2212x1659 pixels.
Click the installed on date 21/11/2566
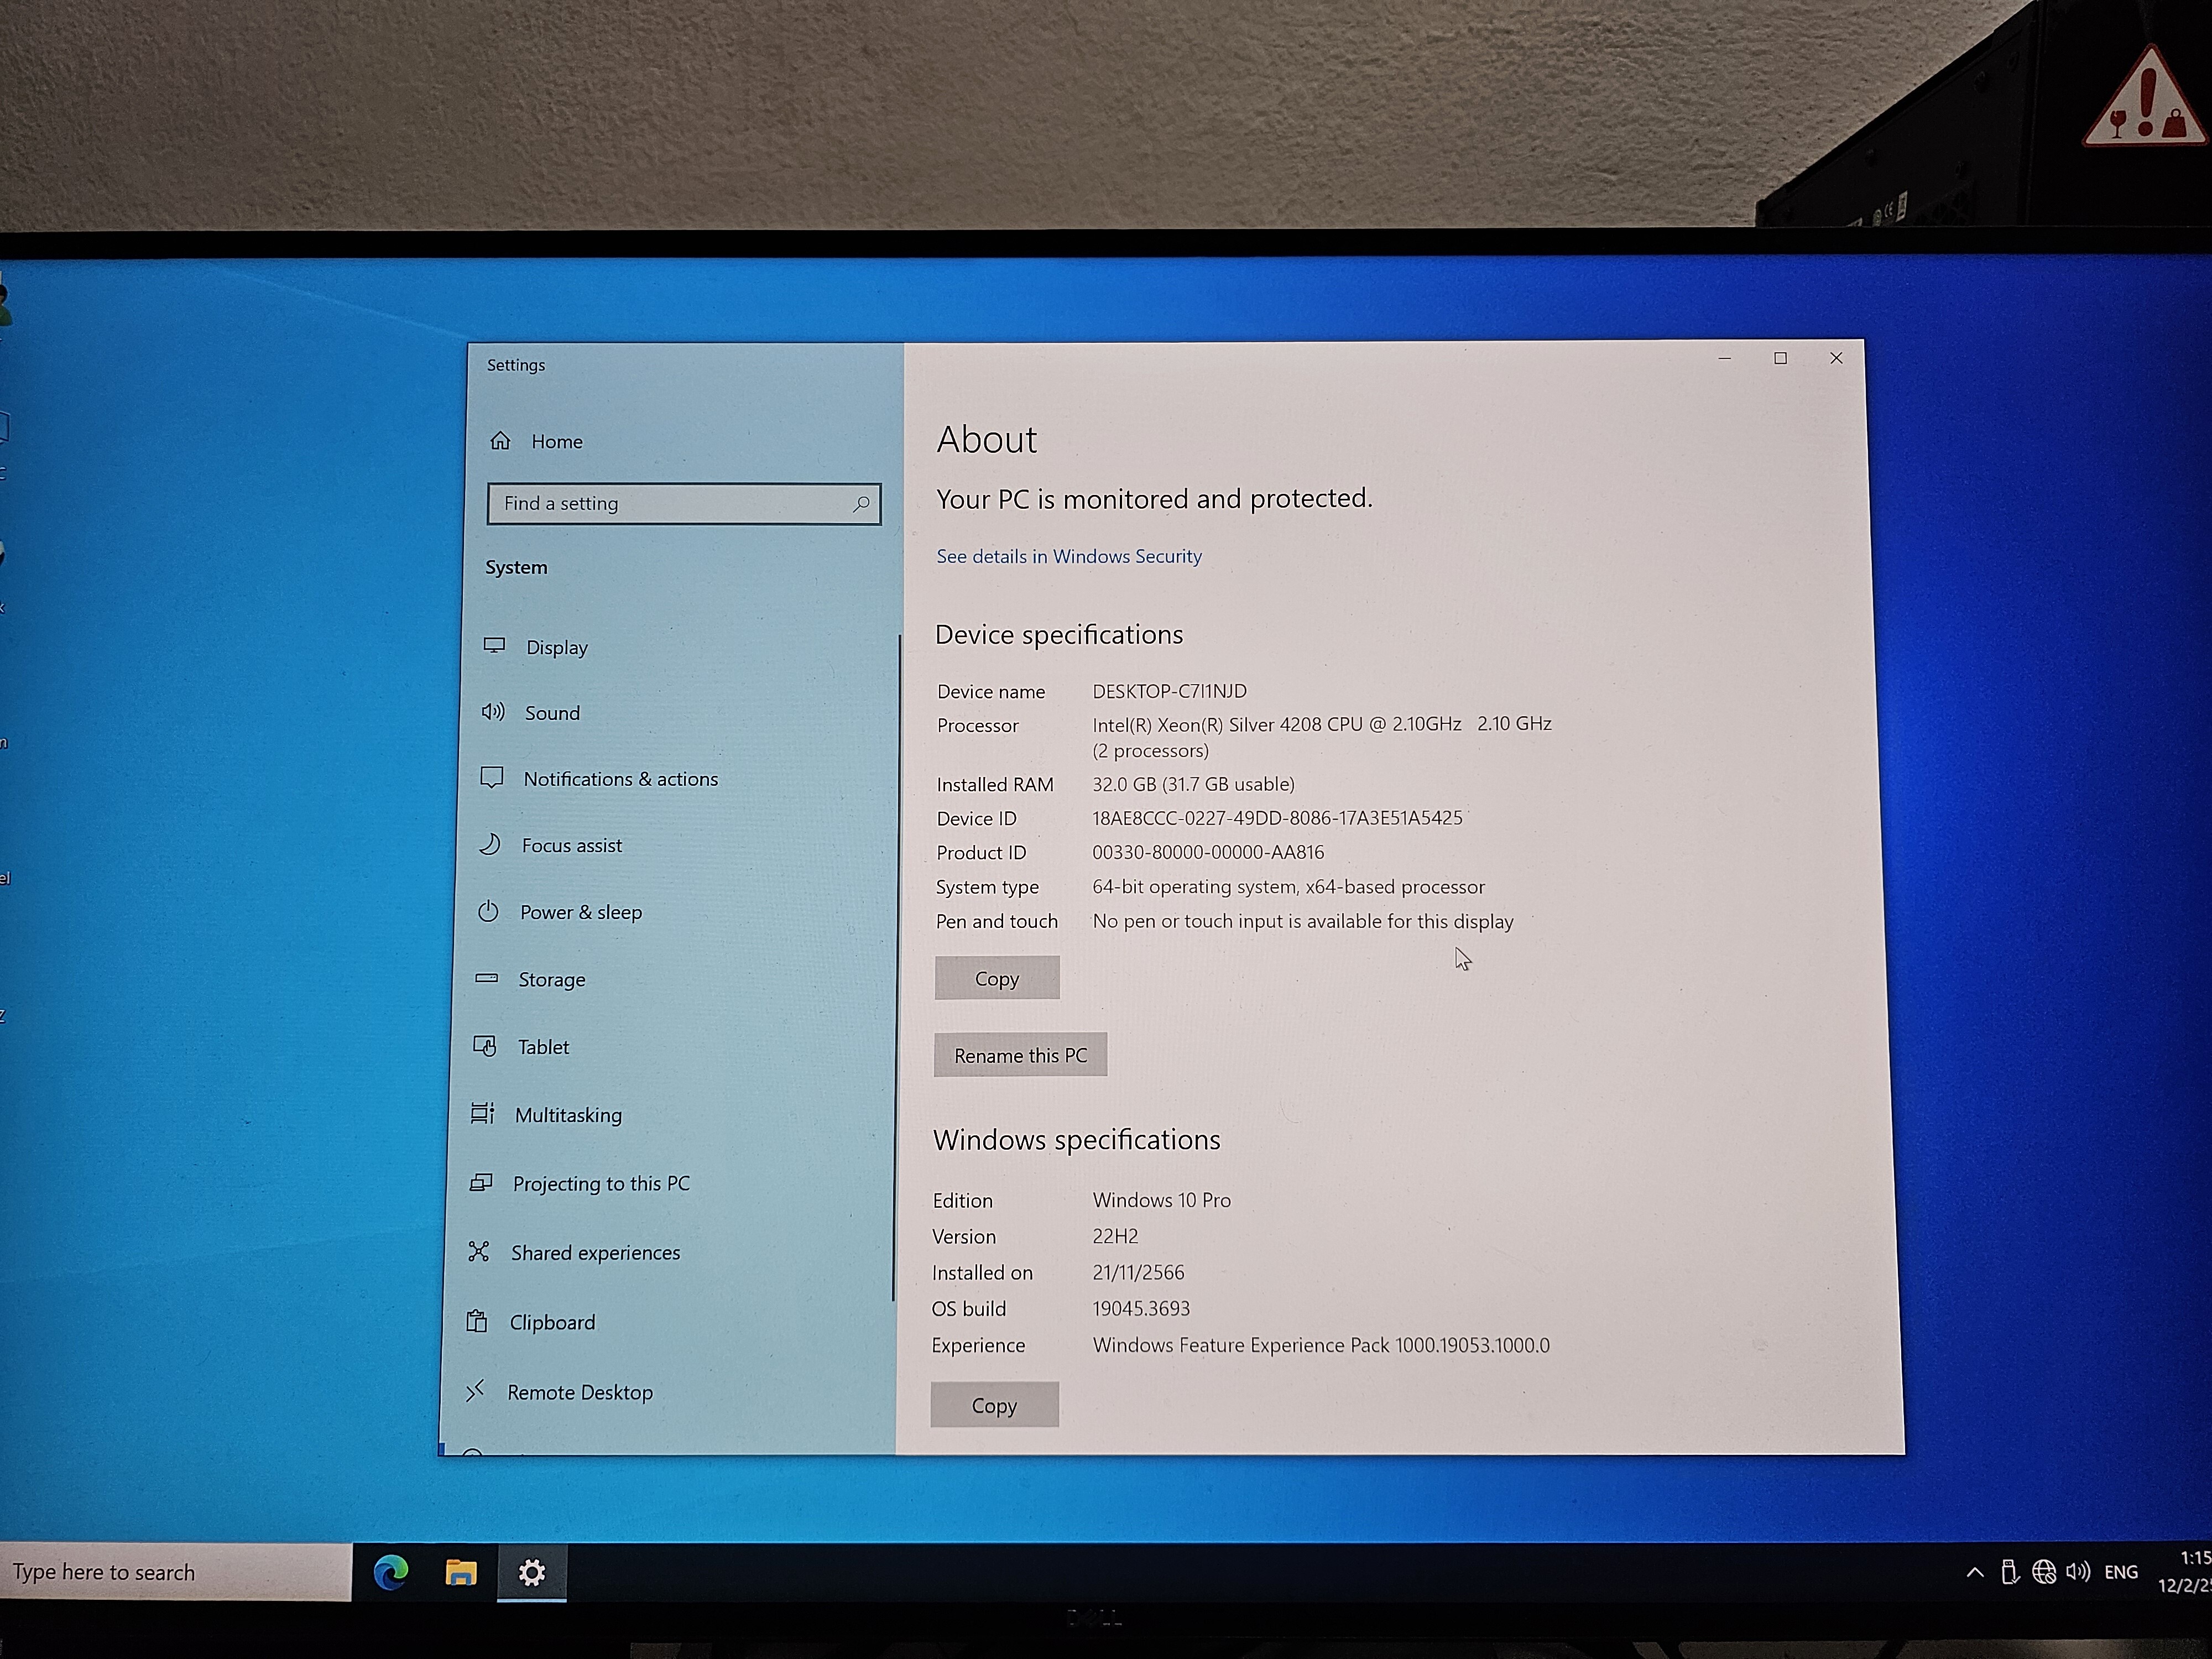click(x=1138, y=1272)
